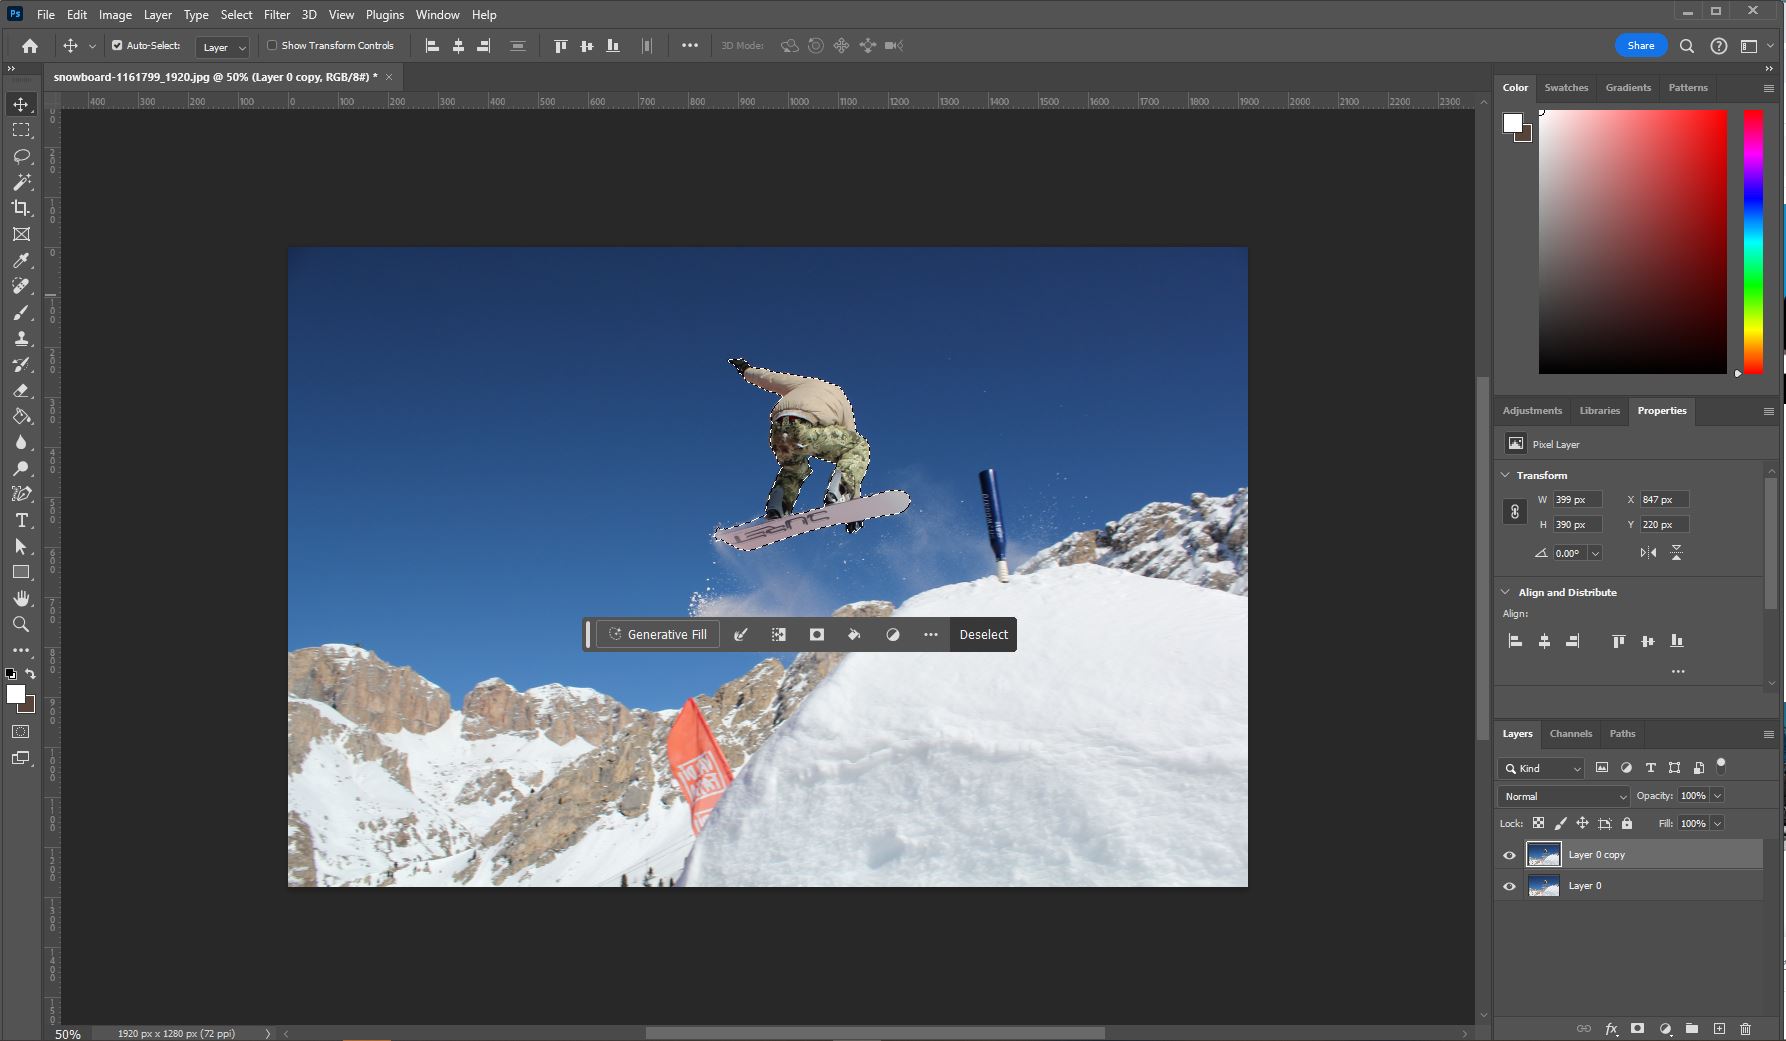Toggle link width and height proportions

pos(1515,512)
